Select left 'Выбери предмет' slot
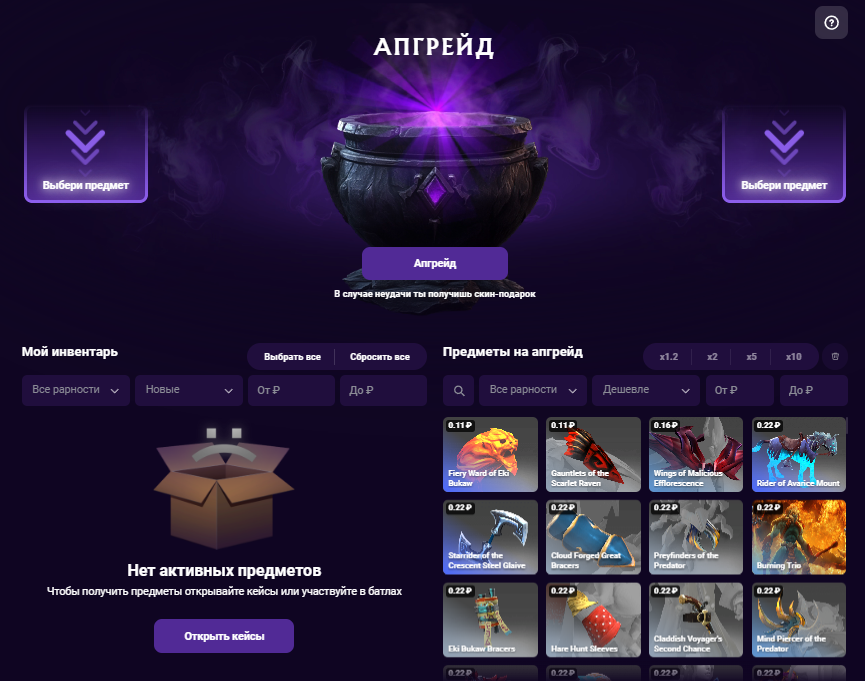This screenshot has height=681, width=865. [86, 155]
